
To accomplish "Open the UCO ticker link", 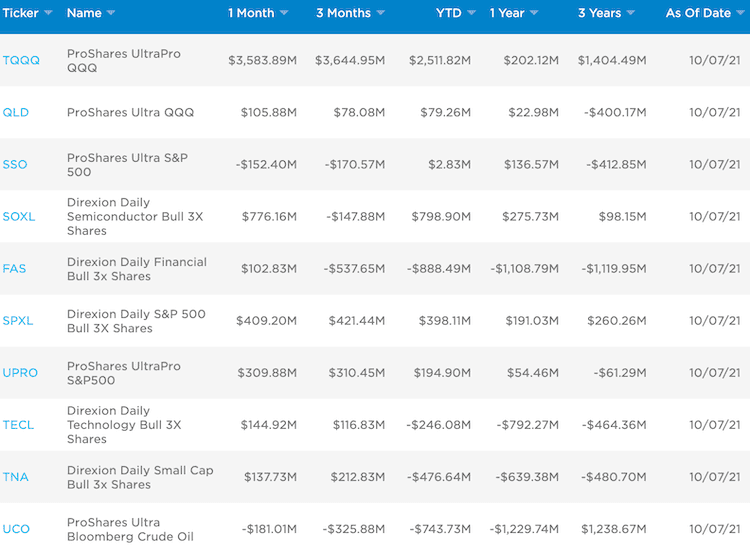I will 16,529.
